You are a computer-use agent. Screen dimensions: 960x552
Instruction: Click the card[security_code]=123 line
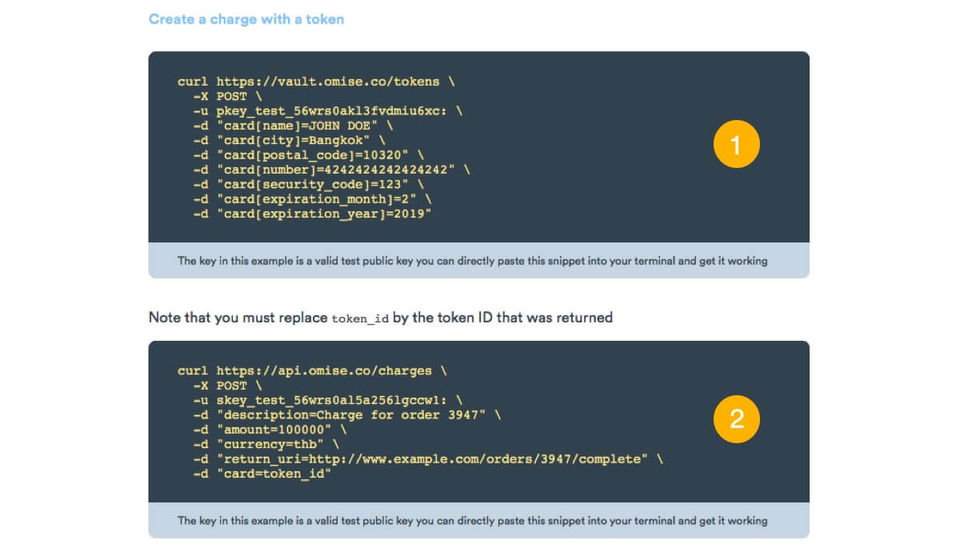pyautogui.click(x=308, y=184)
